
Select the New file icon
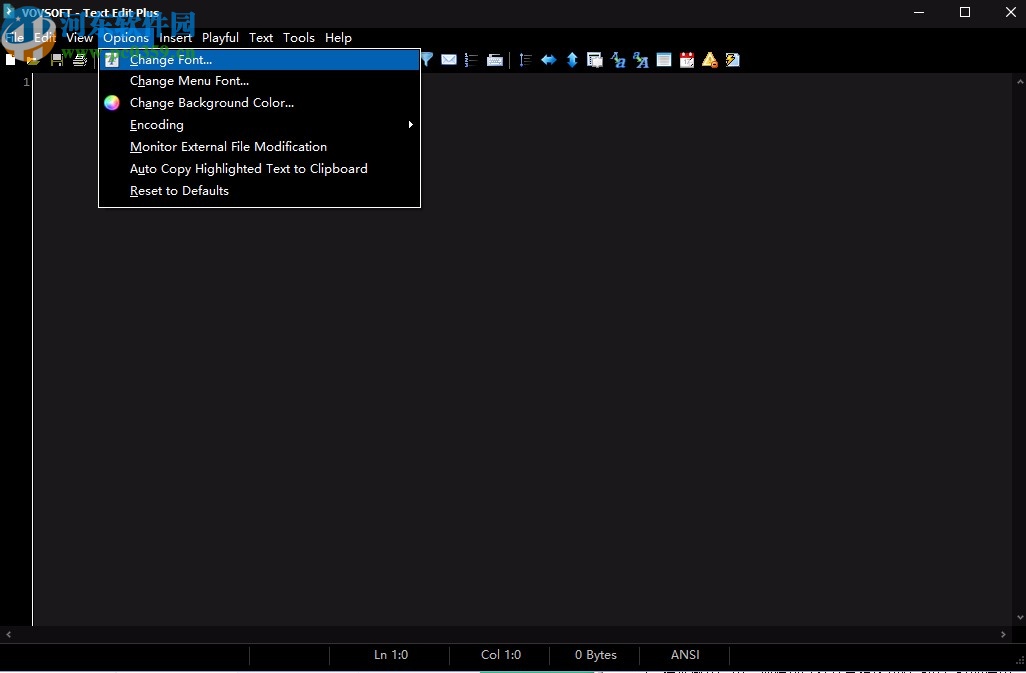pyautogui.click(x=9, y=59)
